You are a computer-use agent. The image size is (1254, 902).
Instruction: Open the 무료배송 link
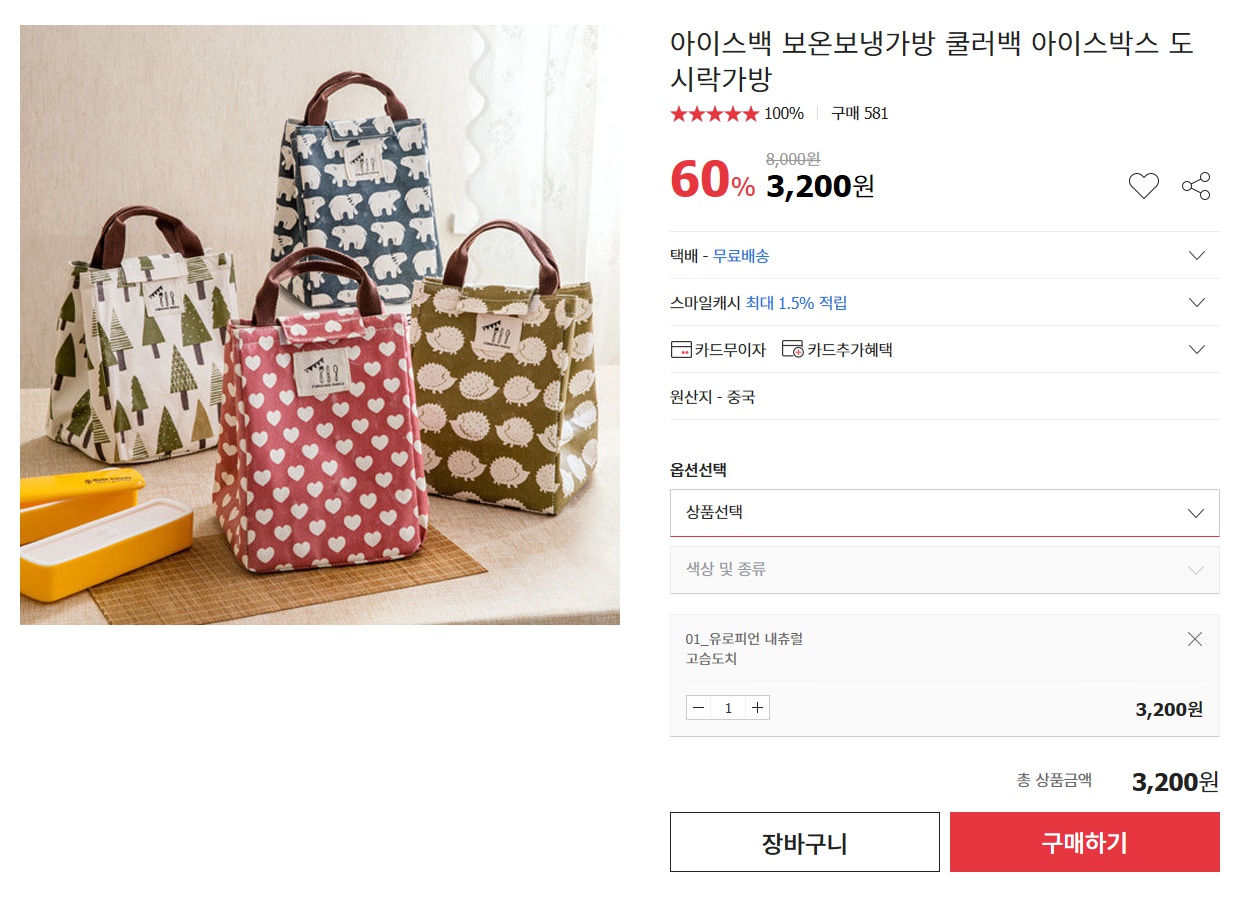click(x=741, y=256)
